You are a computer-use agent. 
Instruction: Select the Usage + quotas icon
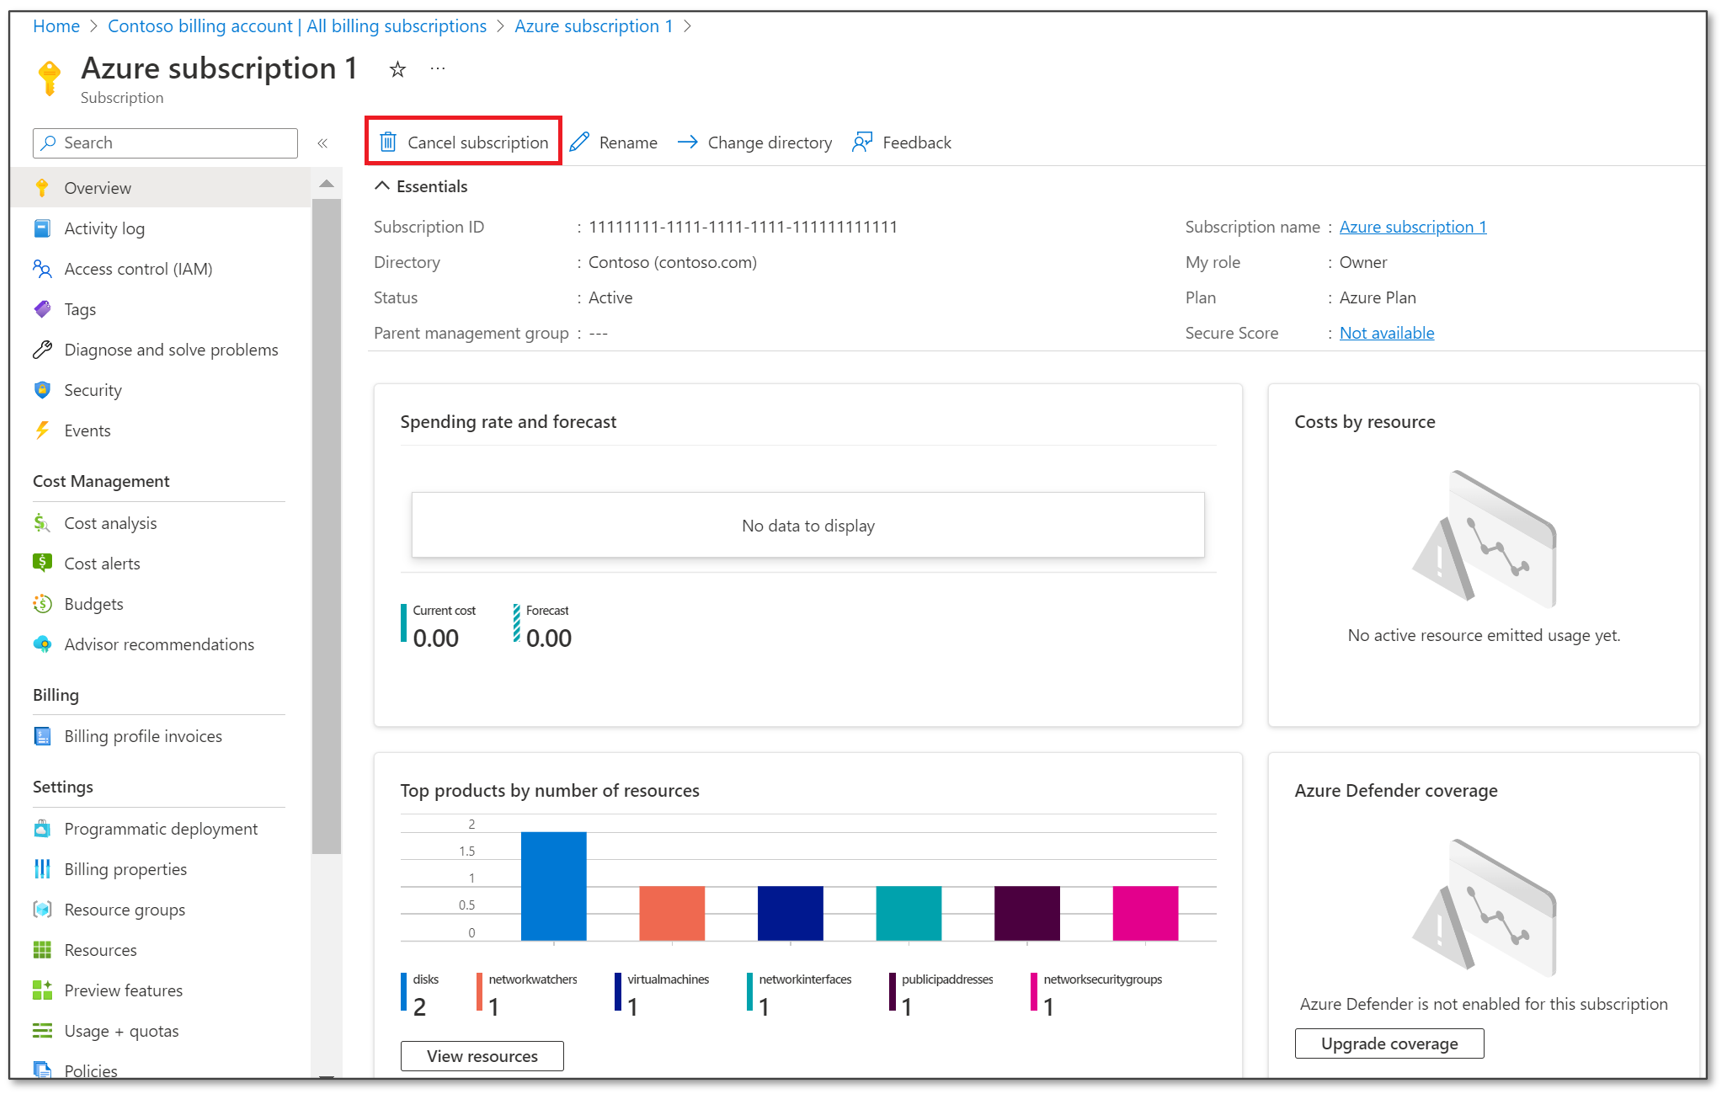point(42,1031)
